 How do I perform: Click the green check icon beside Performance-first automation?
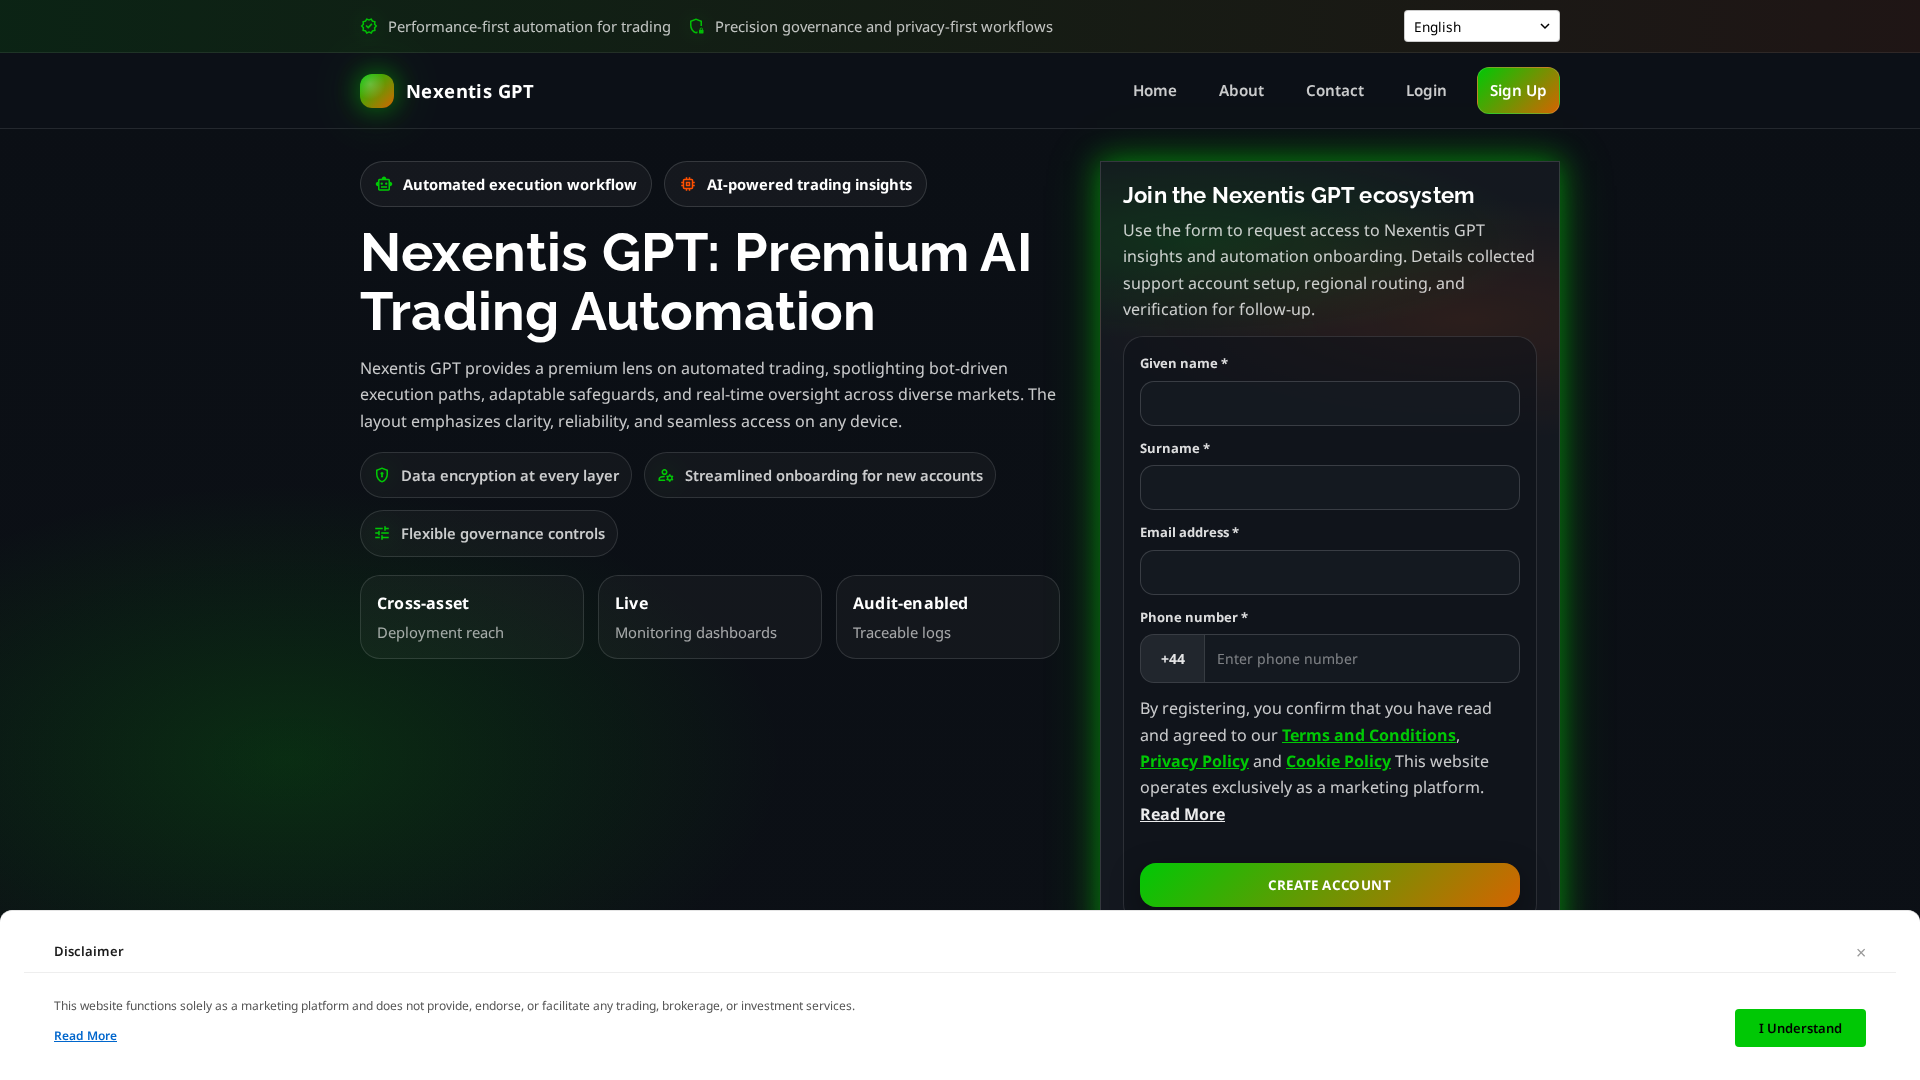pyautogui.click(x=369, y=26)
